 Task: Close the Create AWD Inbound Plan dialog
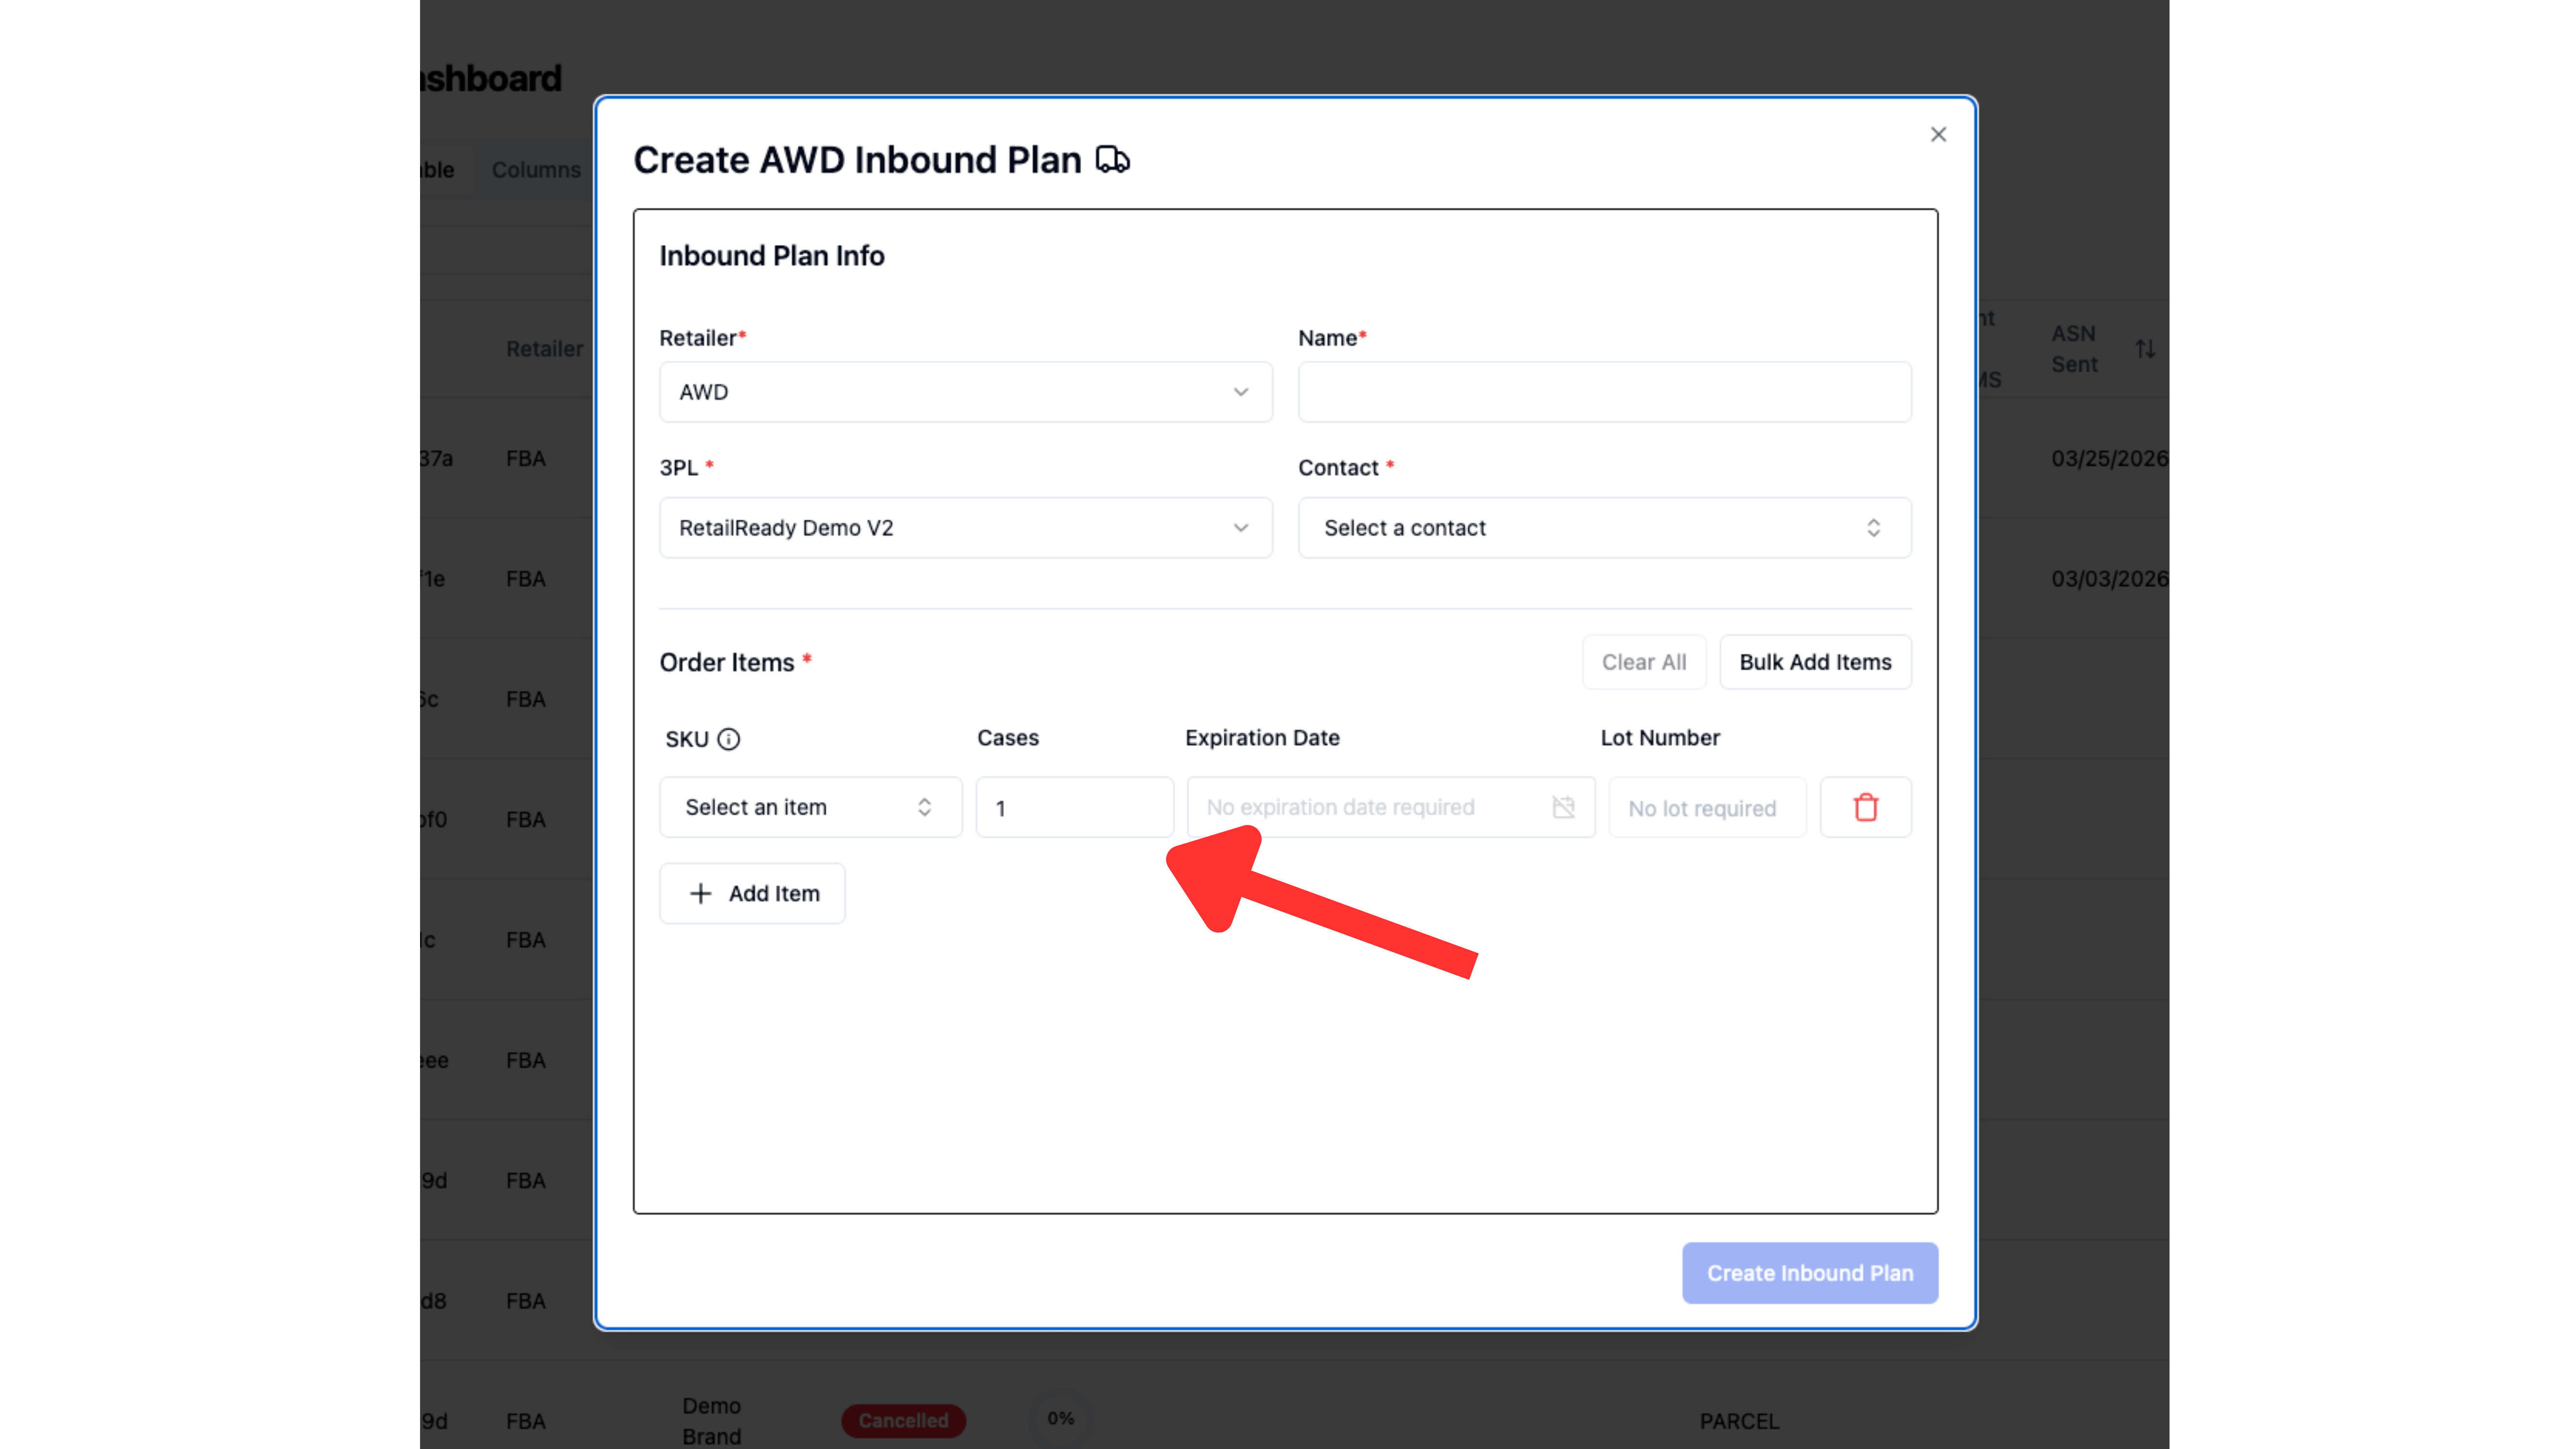pos(1938,134)
